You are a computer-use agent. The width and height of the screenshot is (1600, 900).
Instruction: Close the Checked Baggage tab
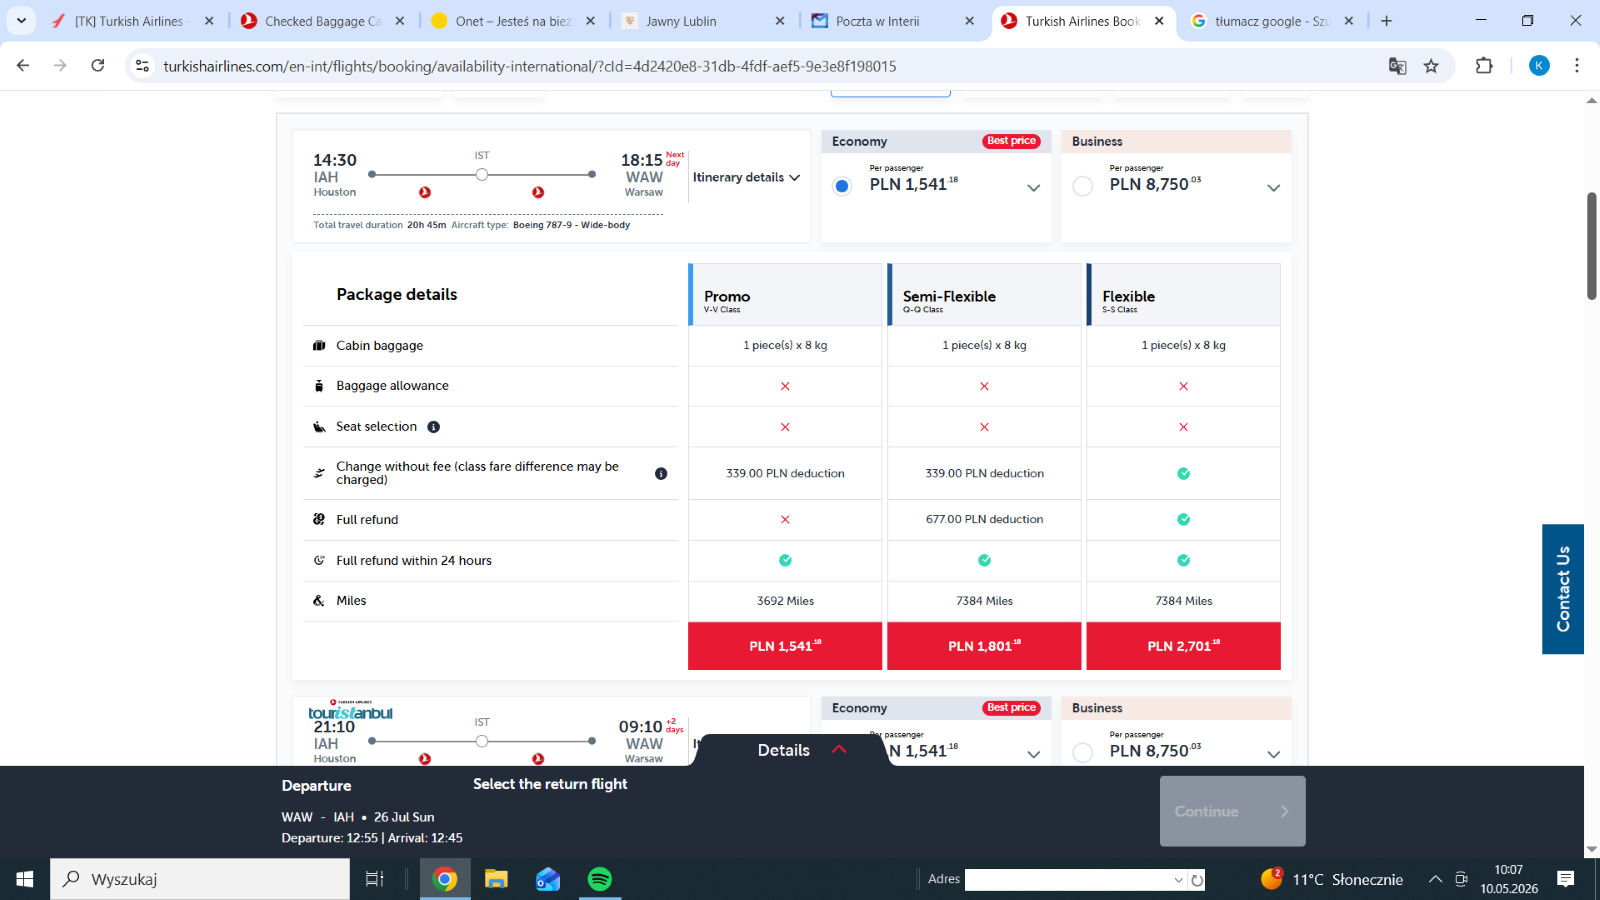tap(400, 21)
